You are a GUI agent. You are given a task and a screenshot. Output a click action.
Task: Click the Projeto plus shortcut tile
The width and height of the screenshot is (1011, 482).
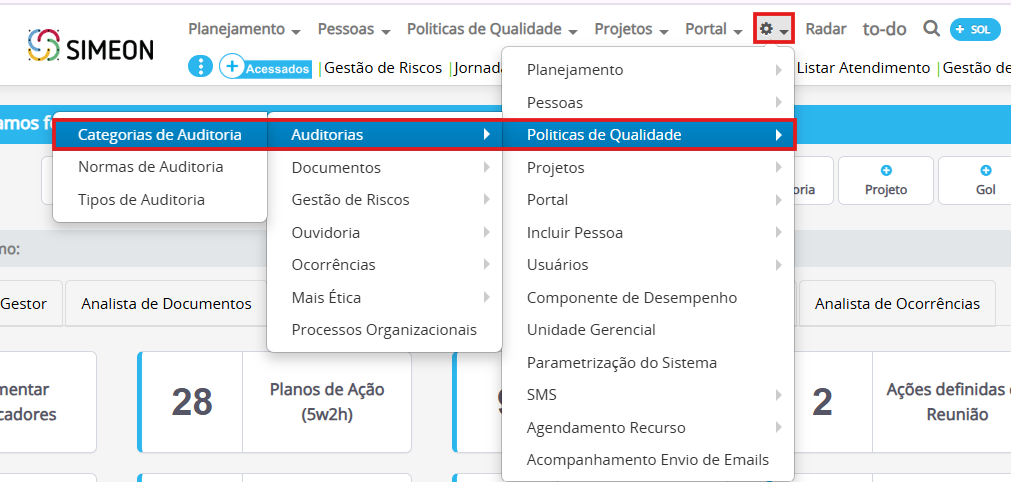pyautogui.click(x=885, y=180)
